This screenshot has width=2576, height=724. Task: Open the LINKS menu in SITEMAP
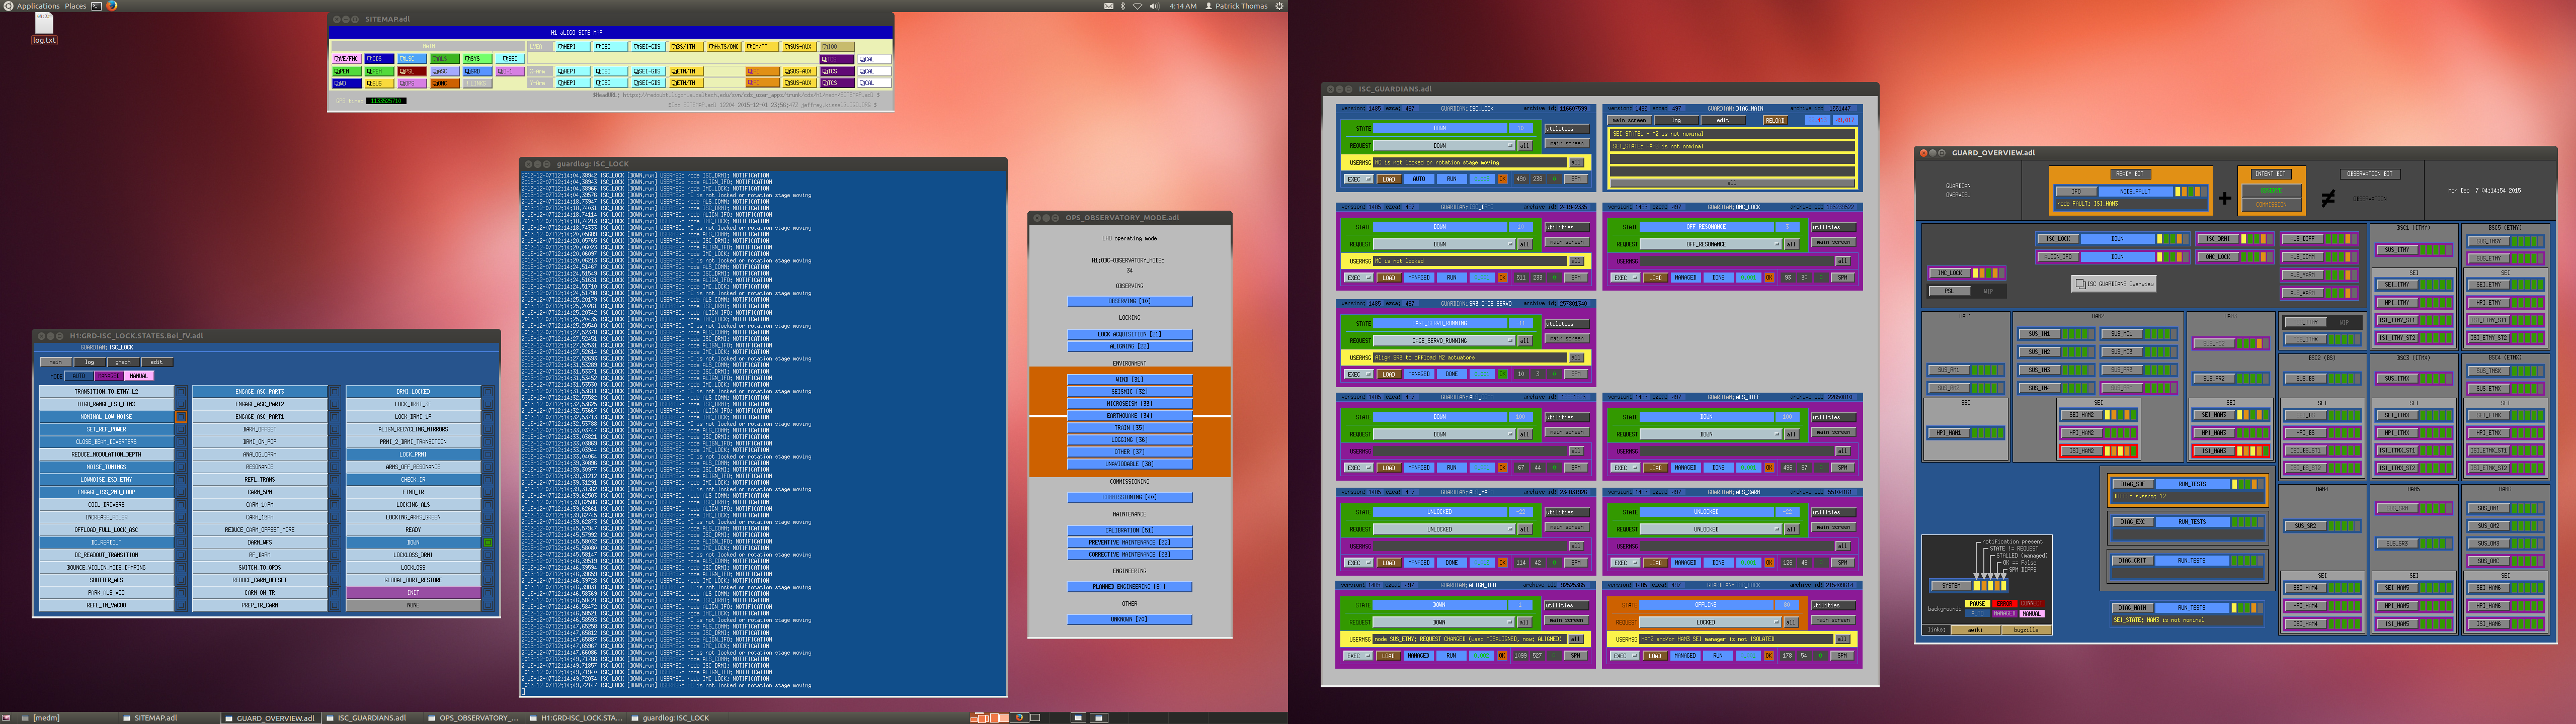click(478, 84)
